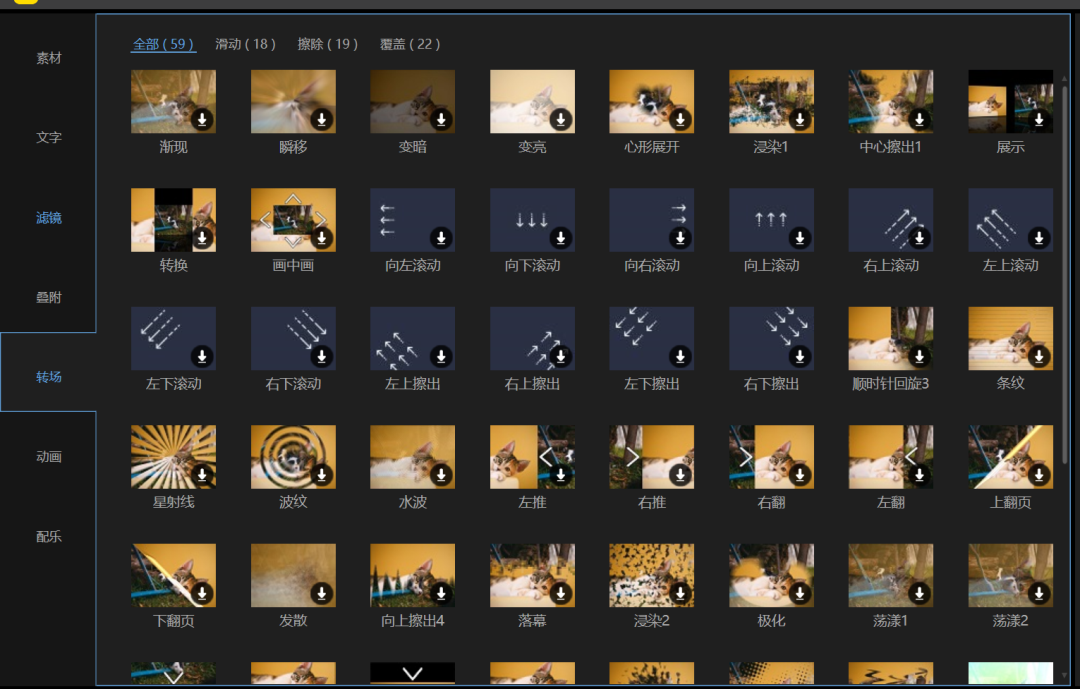Download the 变亮 transition
This screenshot has width=1080, height=689.
pos(561,119)
